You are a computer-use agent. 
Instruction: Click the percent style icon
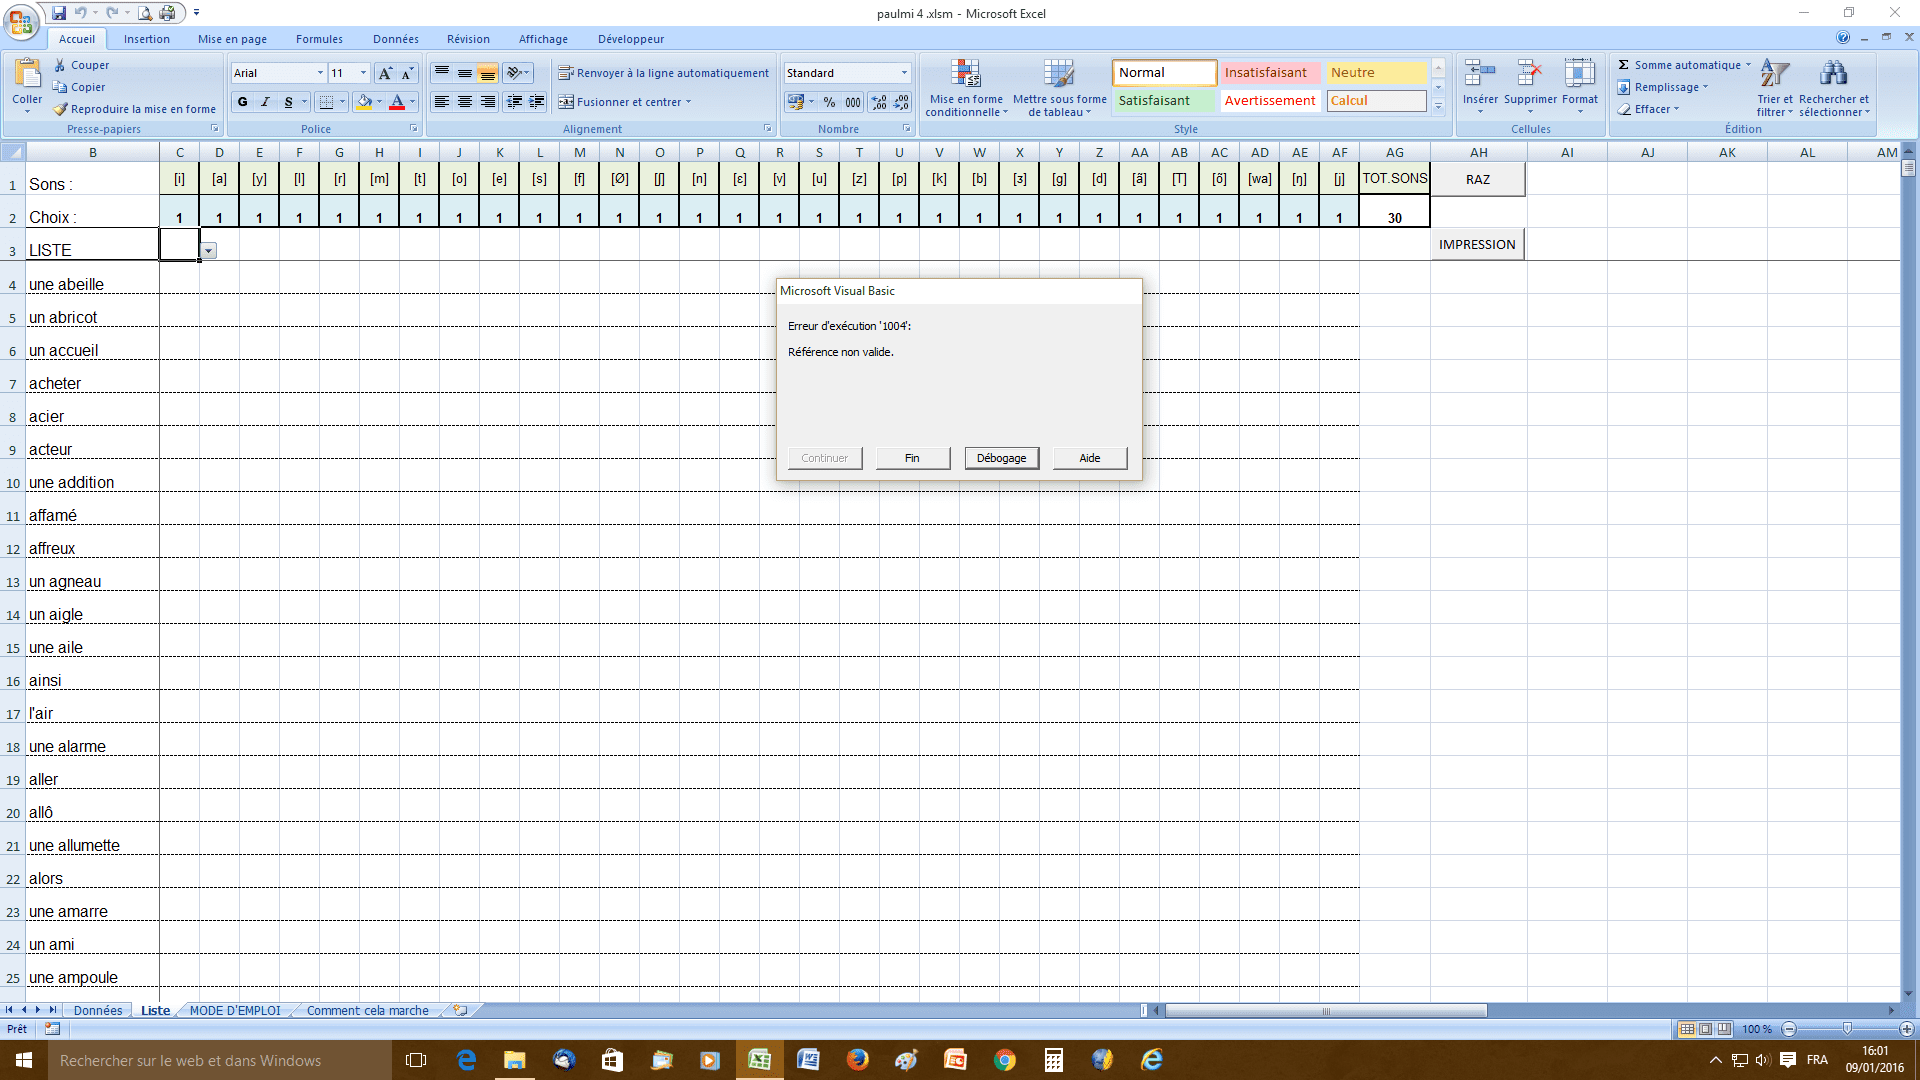[x=829, y=102]
